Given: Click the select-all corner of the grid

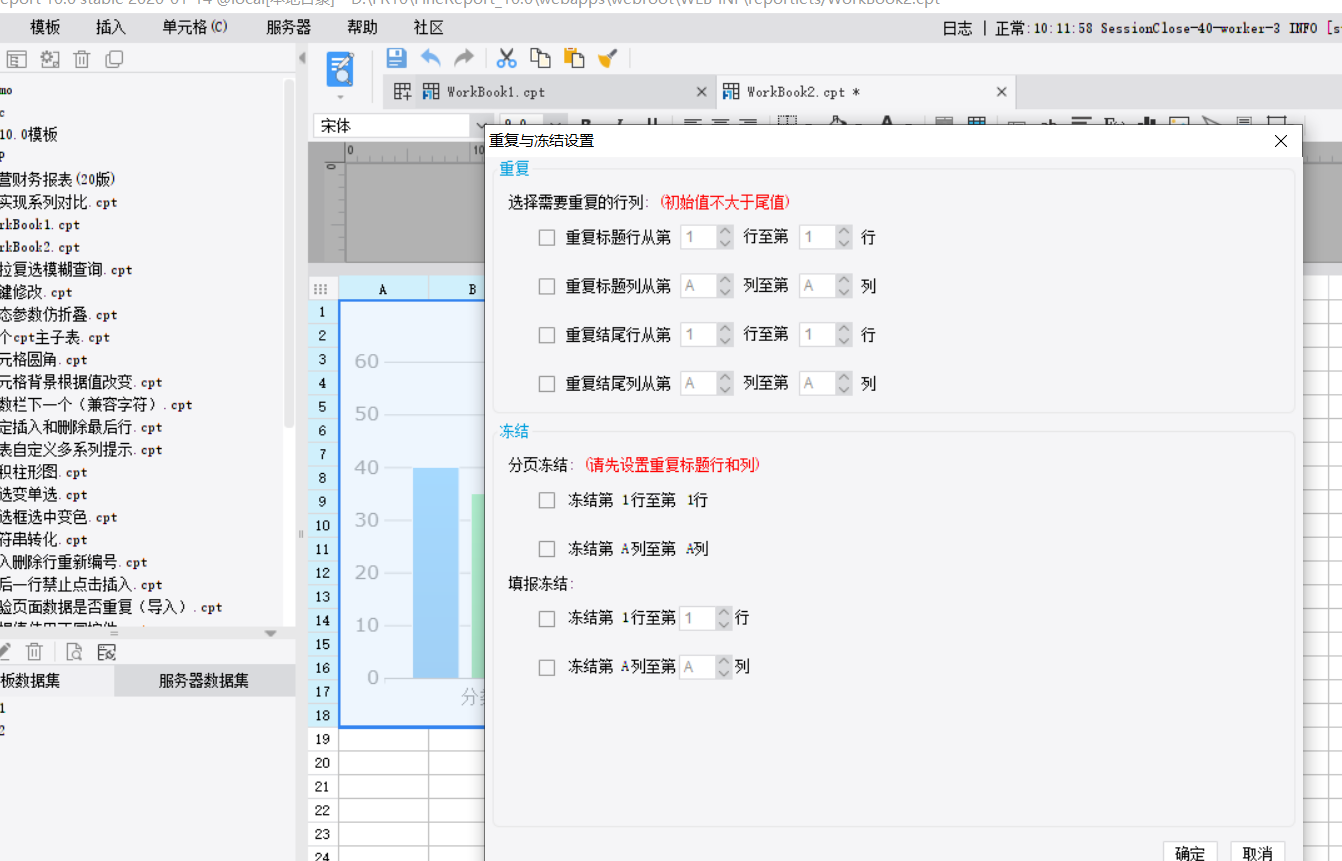Looking at the screenshot, I should [x=321, y=289].
